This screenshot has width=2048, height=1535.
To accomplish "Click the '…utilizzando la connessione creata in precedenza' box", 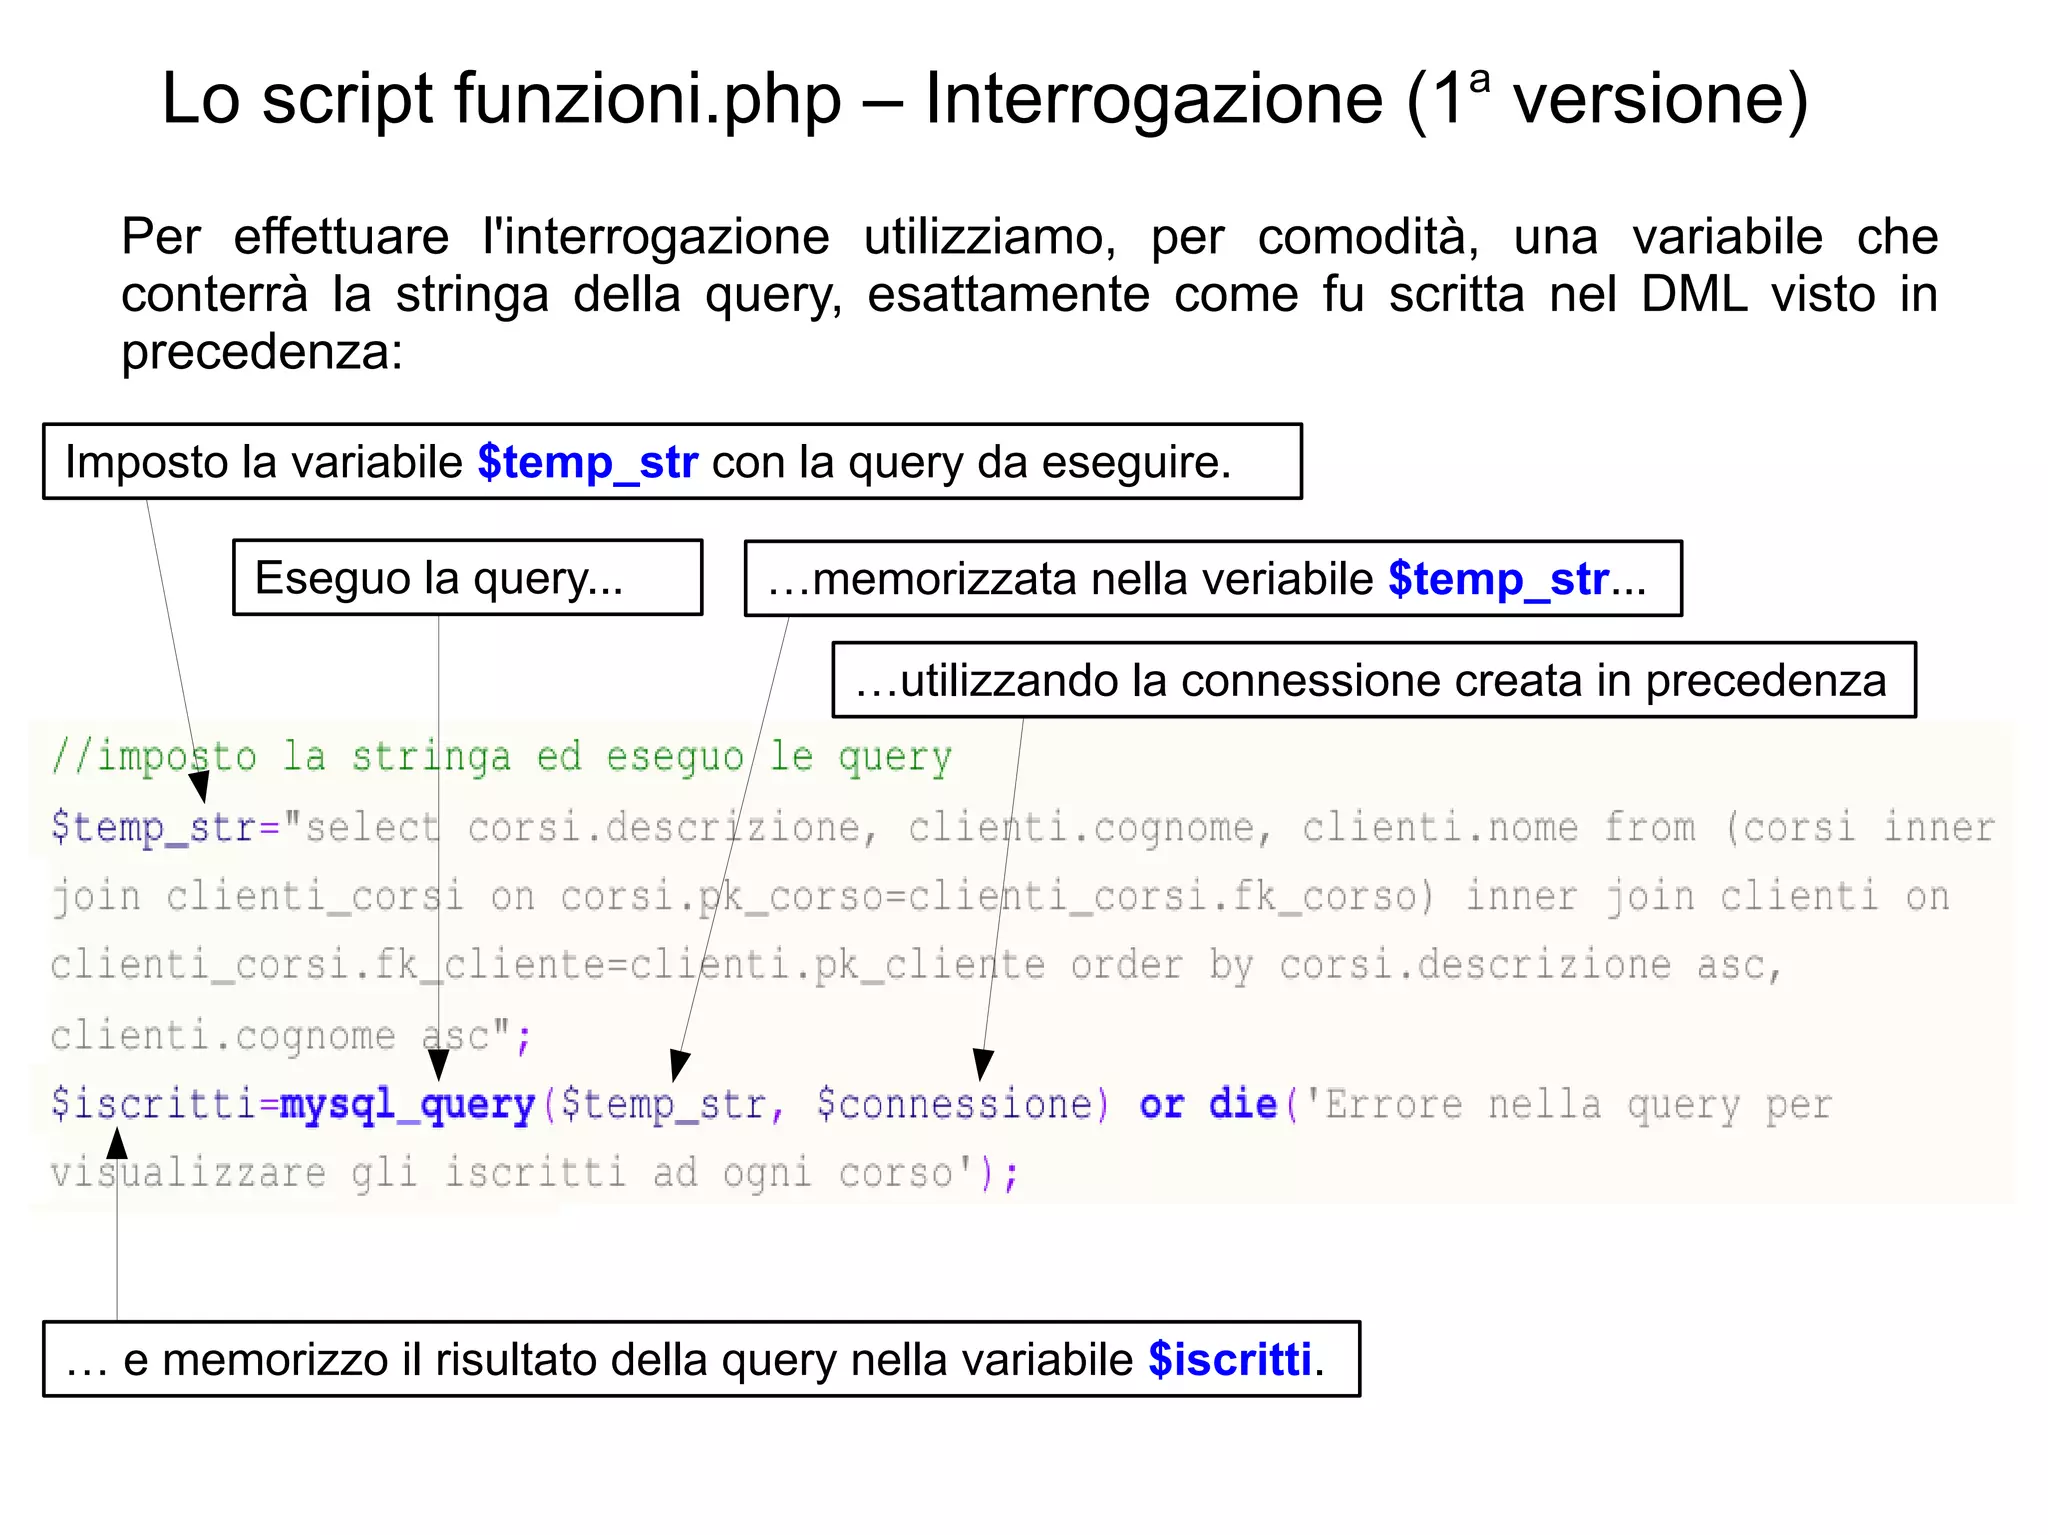I will [x=1374, y=680].
